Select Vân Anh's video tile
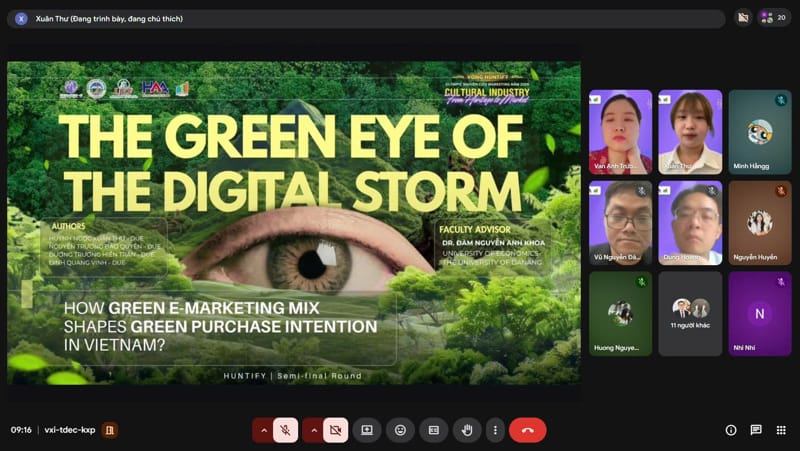The height and width of the screenshot is (451, 800). coord(620,132)
